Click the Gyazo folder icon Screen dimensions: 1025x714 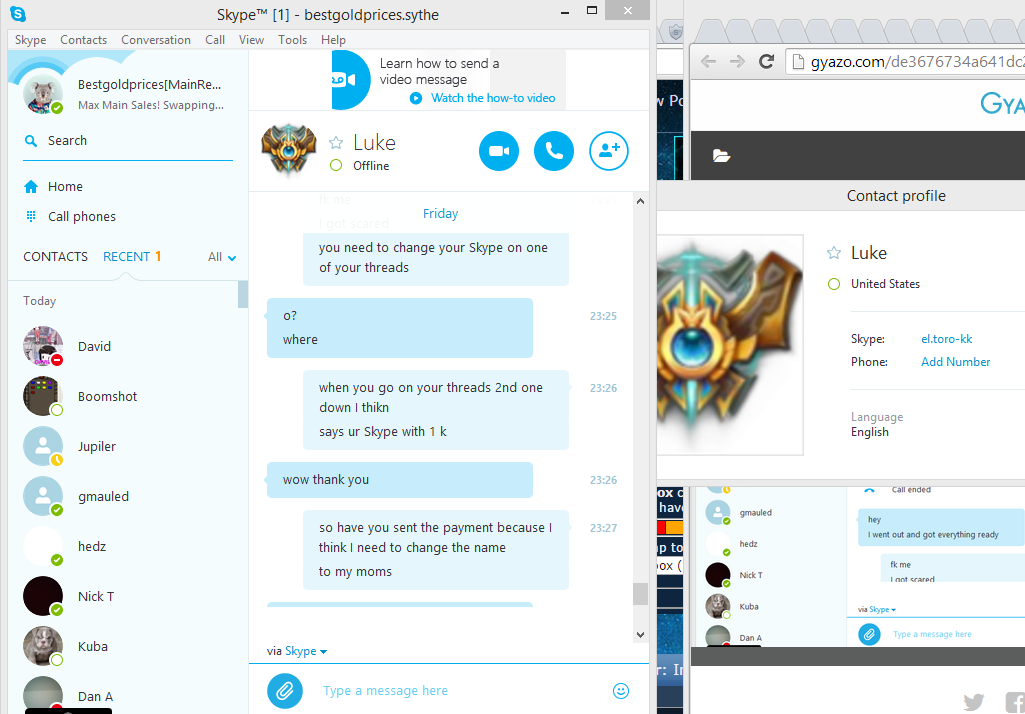pos(722,156)
